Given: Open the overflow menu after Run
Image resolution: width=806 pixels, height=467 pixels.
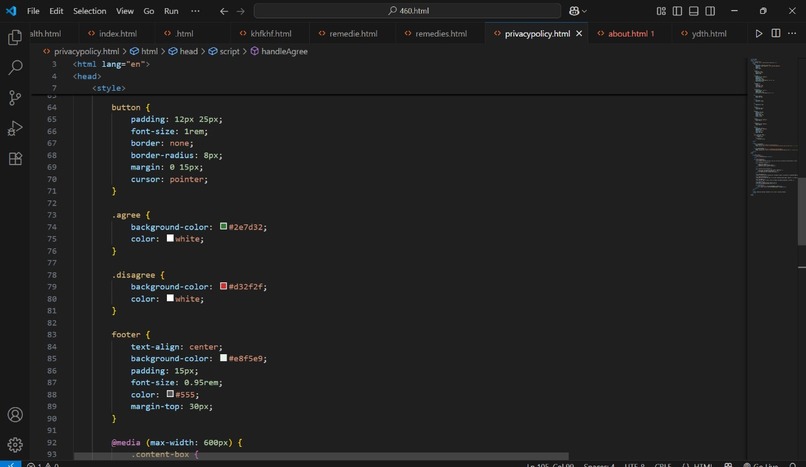Looking at the screenshot, I should click(195, 11).
